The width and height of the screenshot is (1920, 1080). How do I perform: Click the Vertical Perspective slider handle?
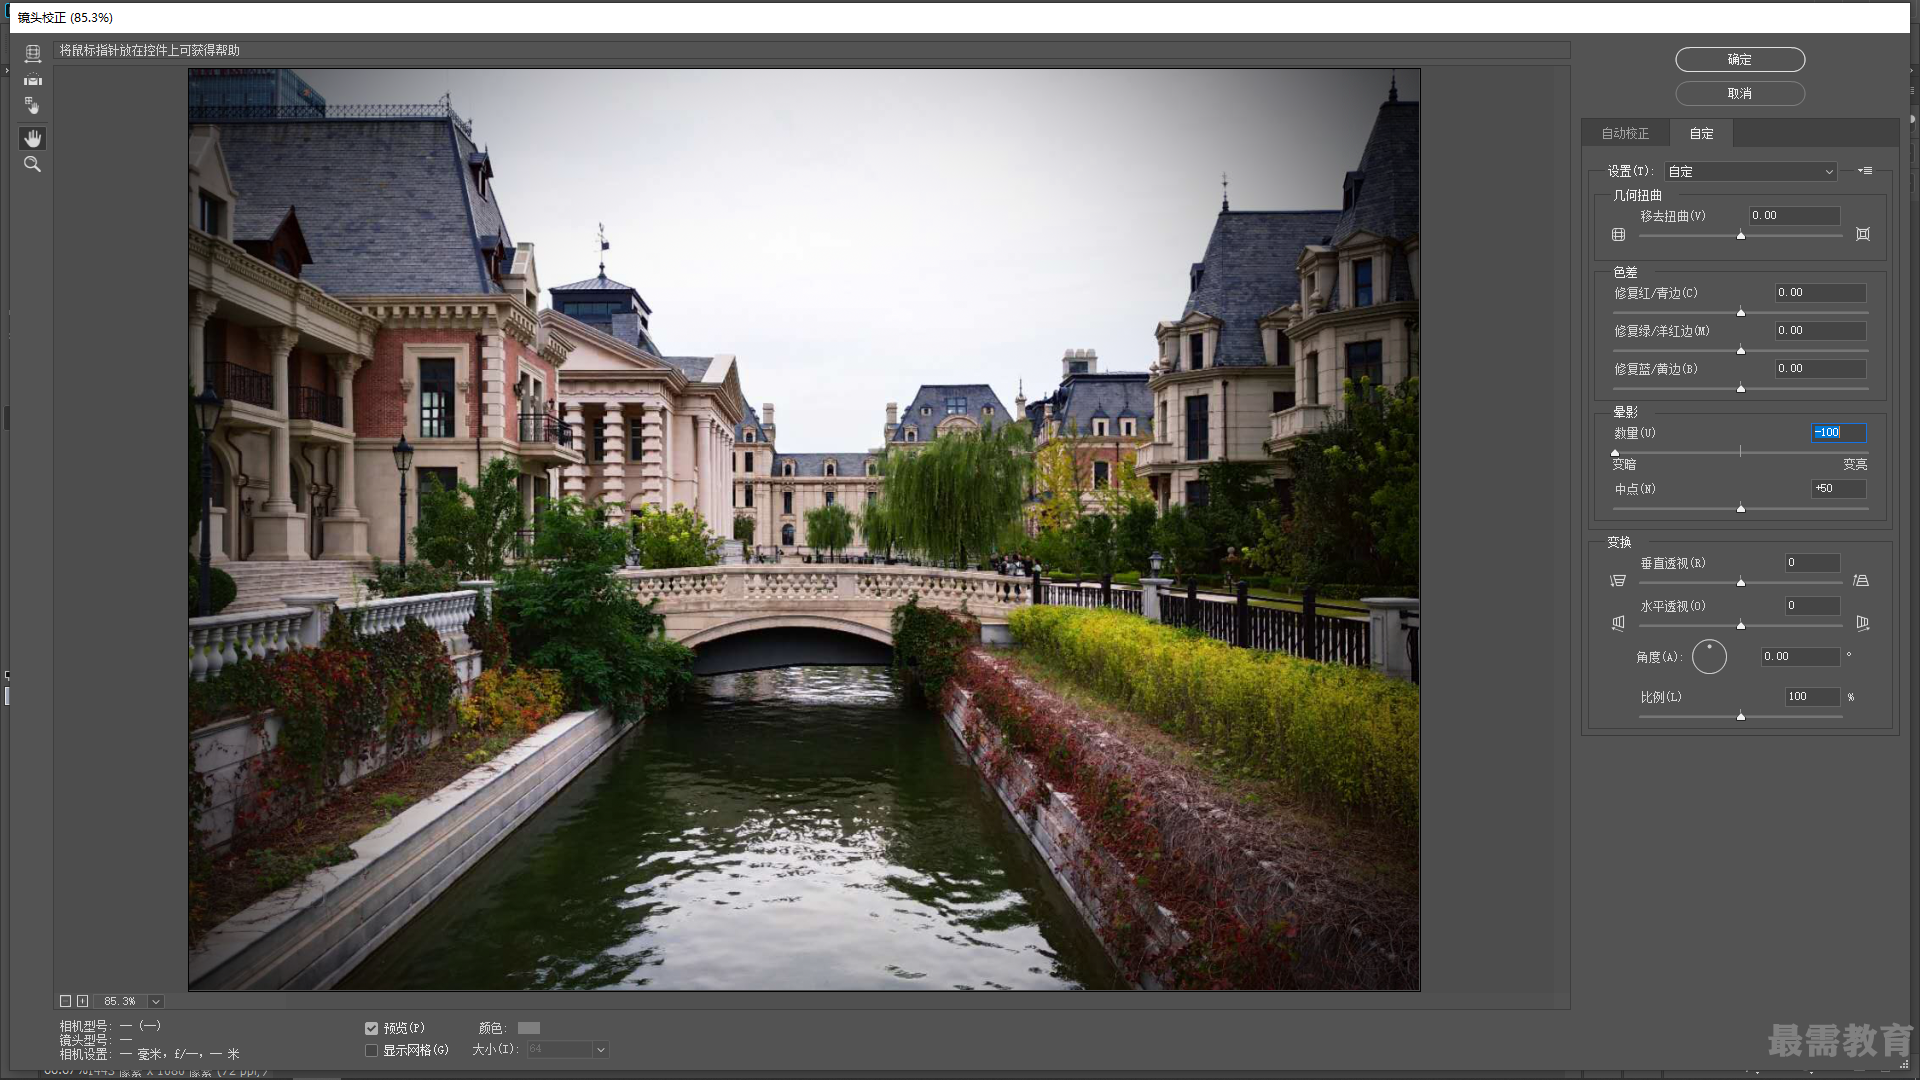(x=1741, y=583)
